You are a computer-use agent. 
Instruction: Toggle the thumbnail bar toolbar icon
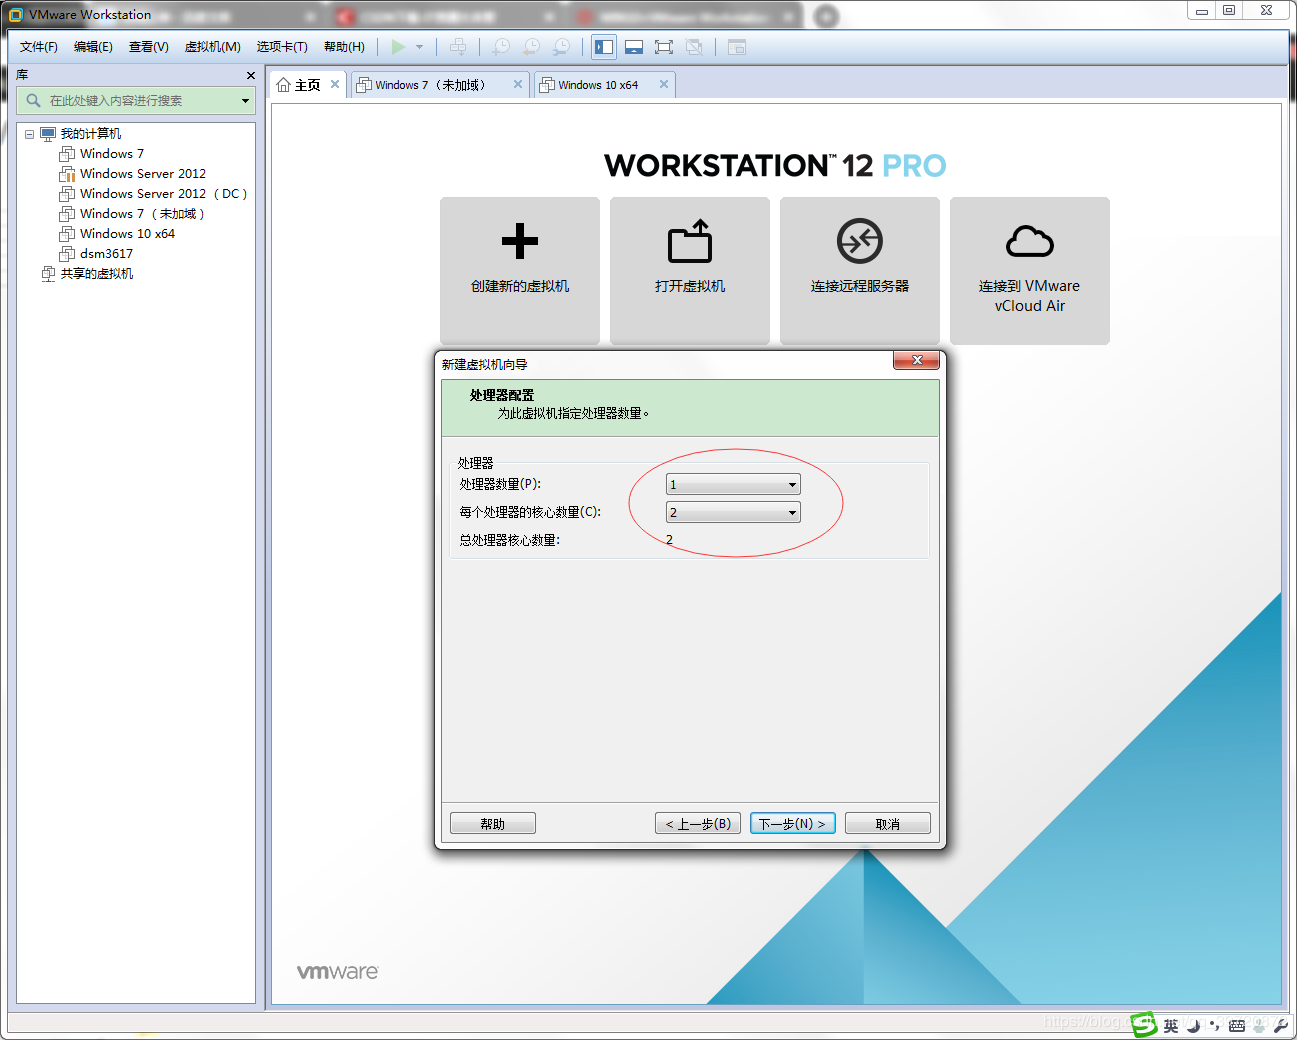[x=634, y=47]
